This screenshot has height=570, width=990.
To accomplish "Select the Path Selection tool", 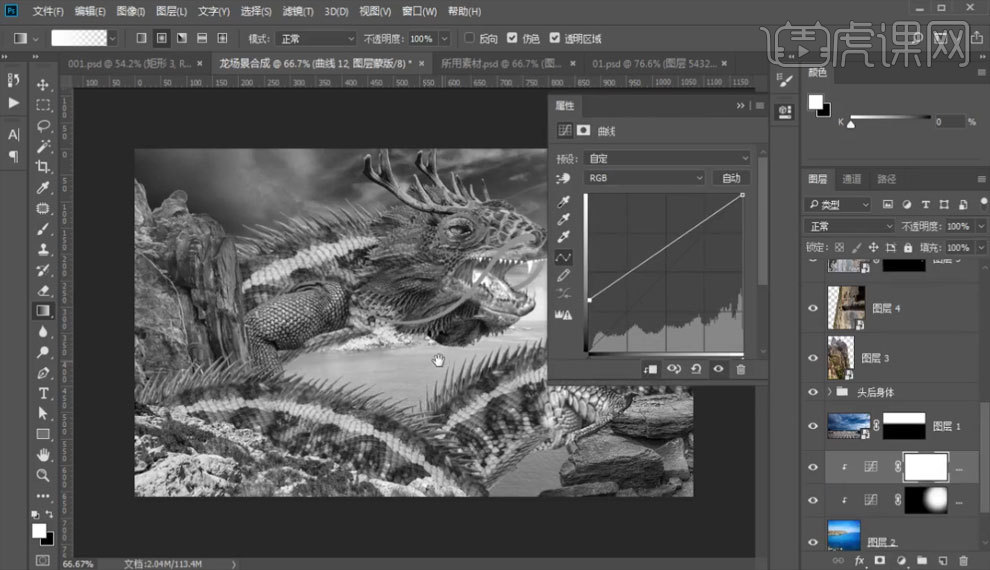I will 43,413.
